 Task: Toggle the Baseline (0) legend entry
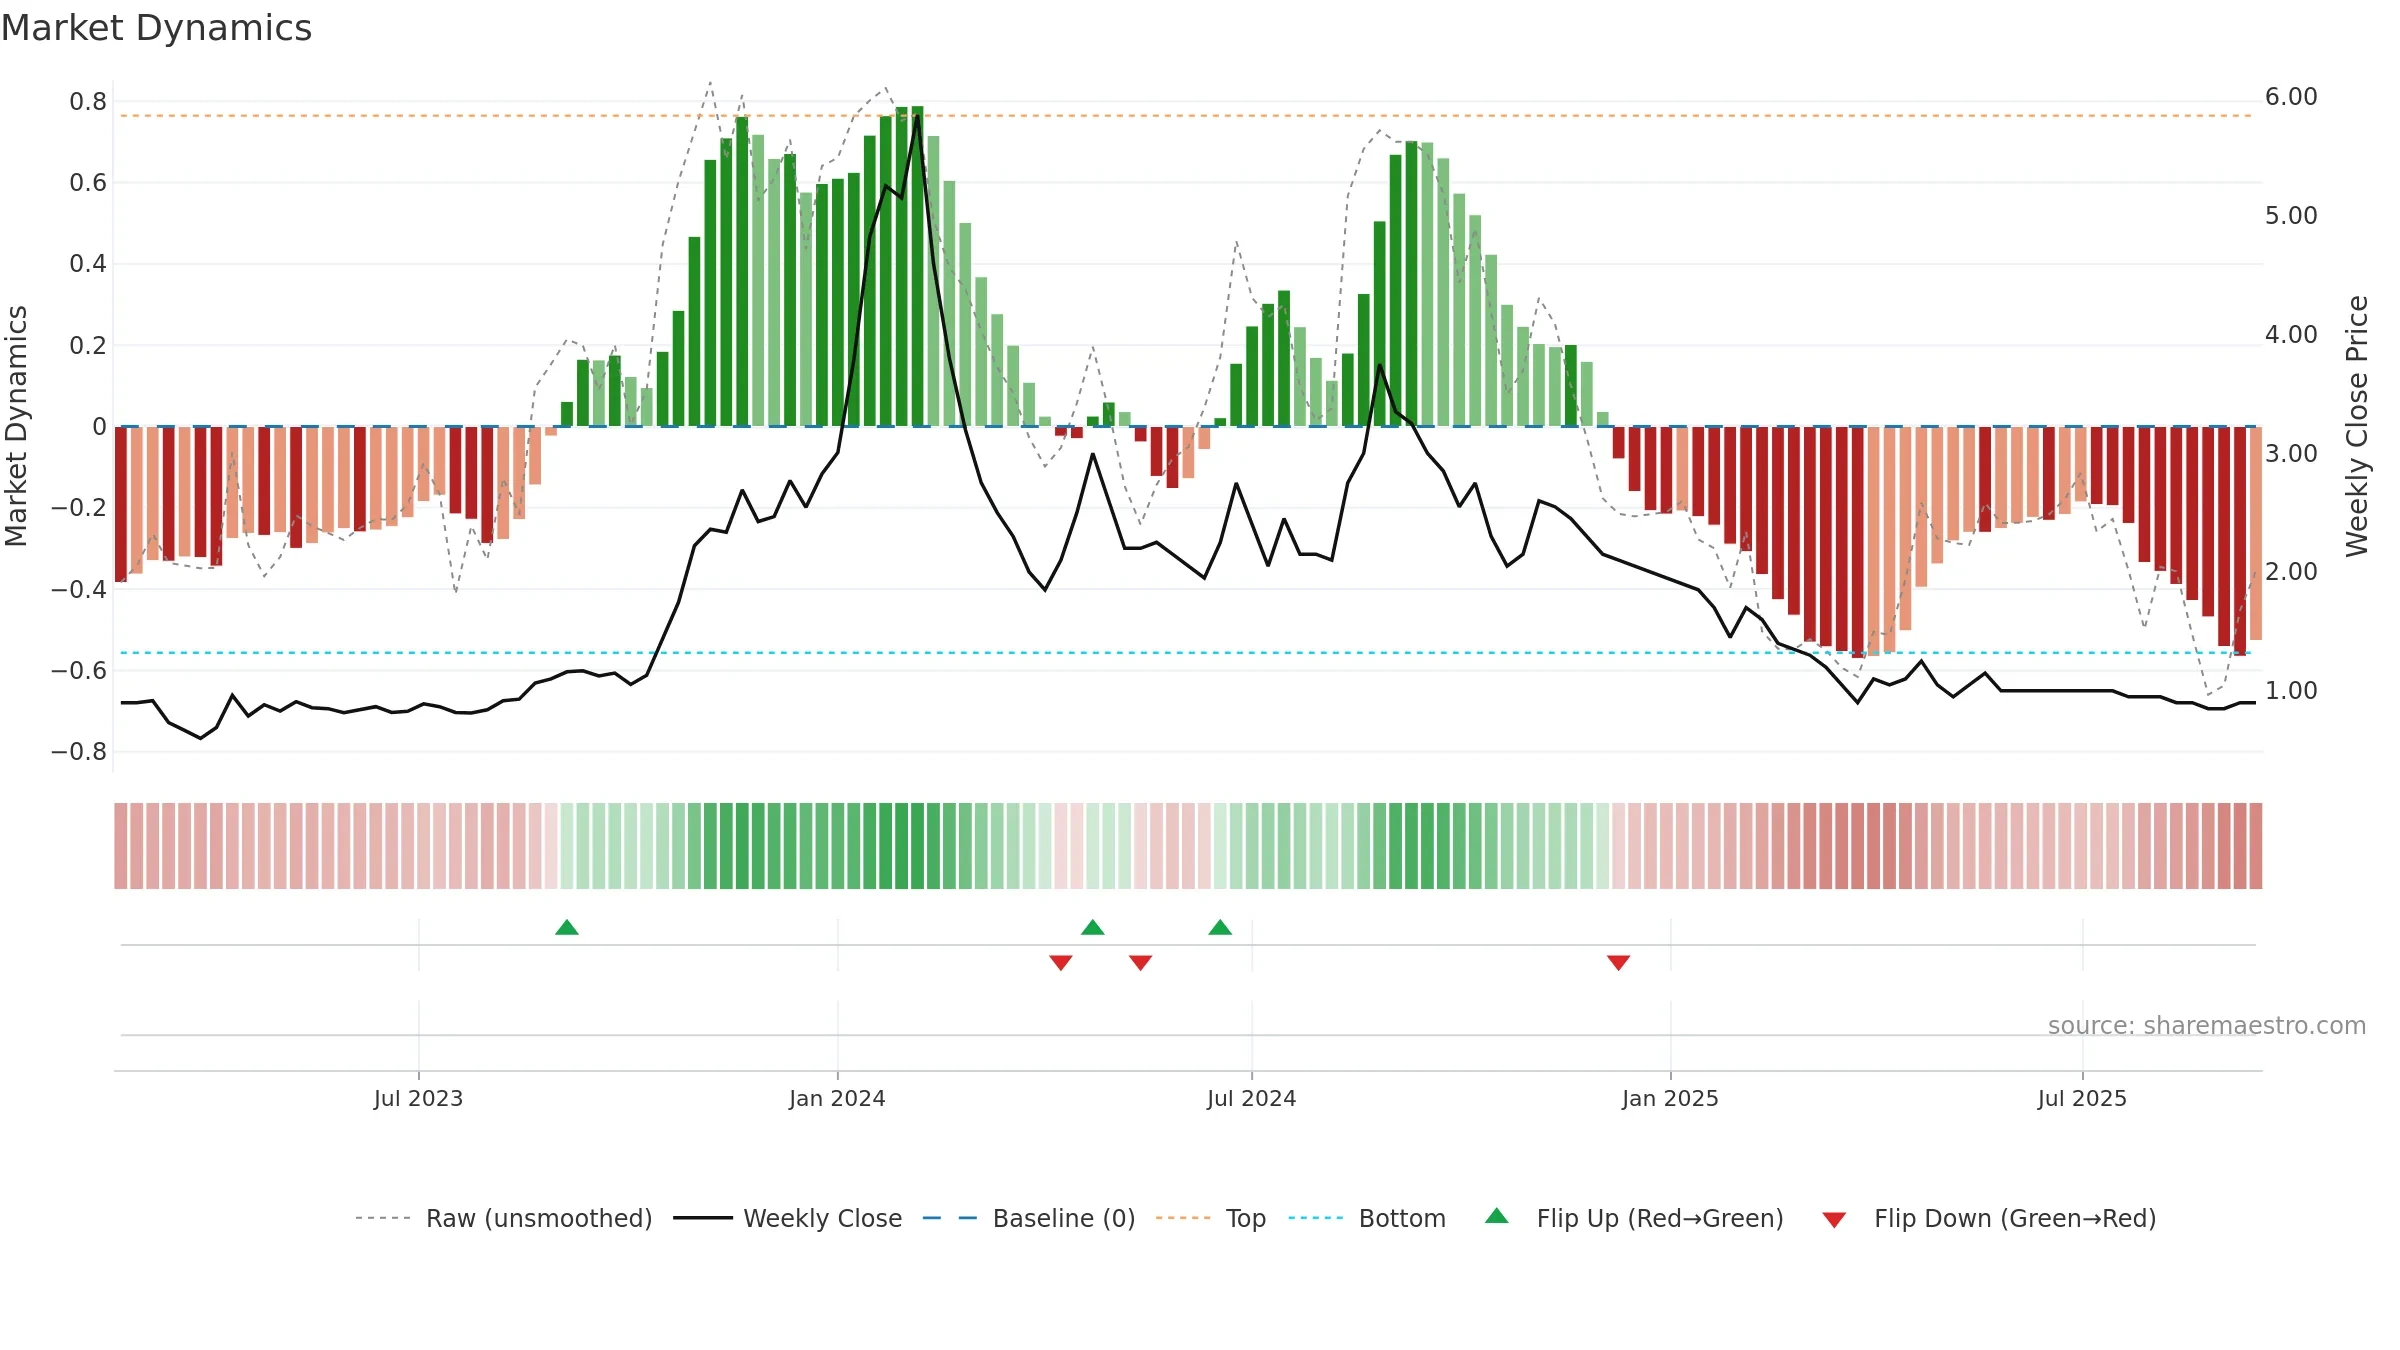coord(1028,1218)
